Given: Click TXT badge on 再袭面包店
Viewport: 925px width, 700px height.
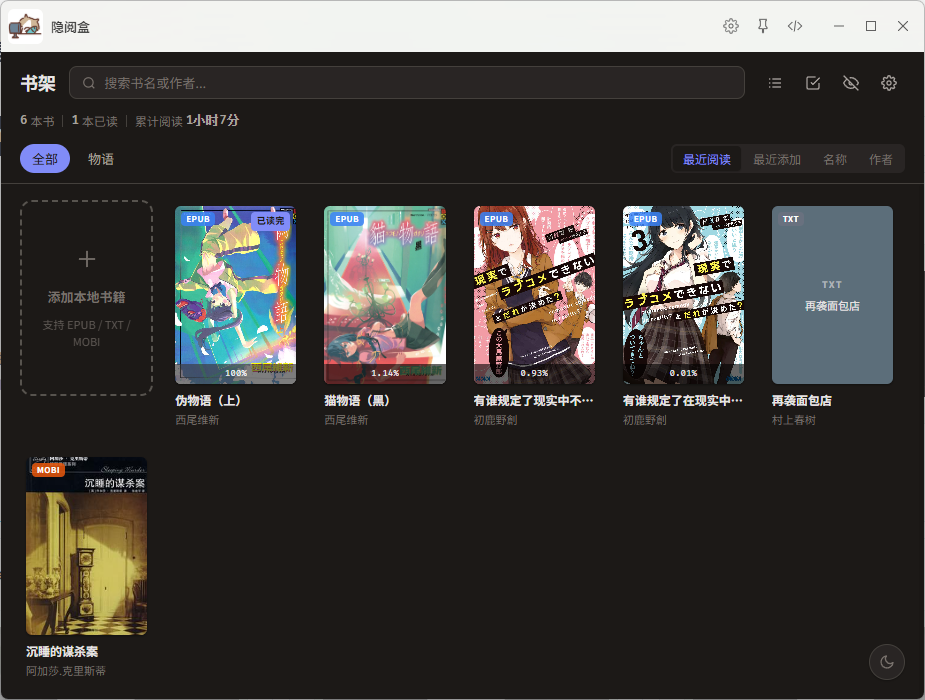Looking at the screenshot, I should 790,219.
